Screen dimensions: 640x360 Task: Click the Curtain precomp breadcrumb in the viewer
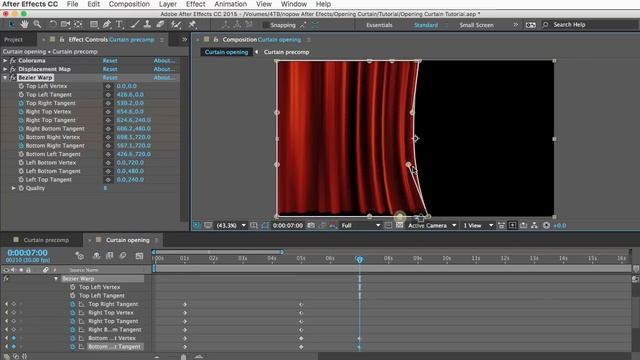[x=286, y=52]
